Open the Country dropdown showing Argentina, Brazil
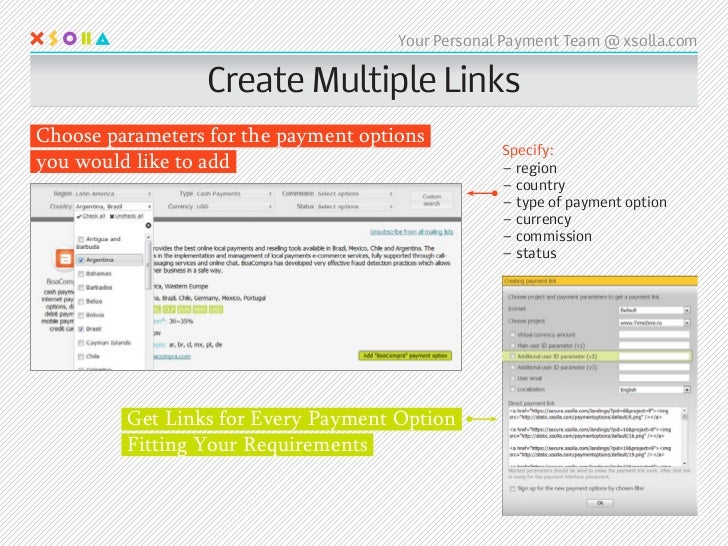 tap(113, 206)
